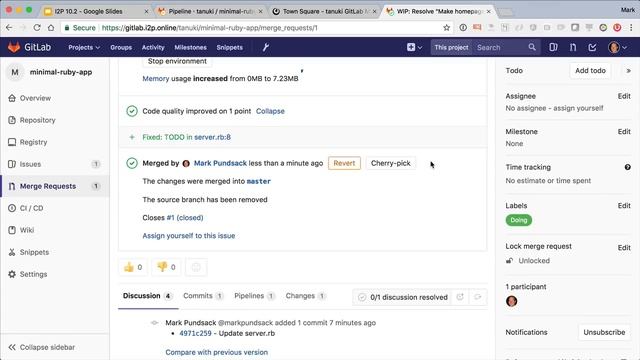Open the issues icon in navbar

coord(553,47)
